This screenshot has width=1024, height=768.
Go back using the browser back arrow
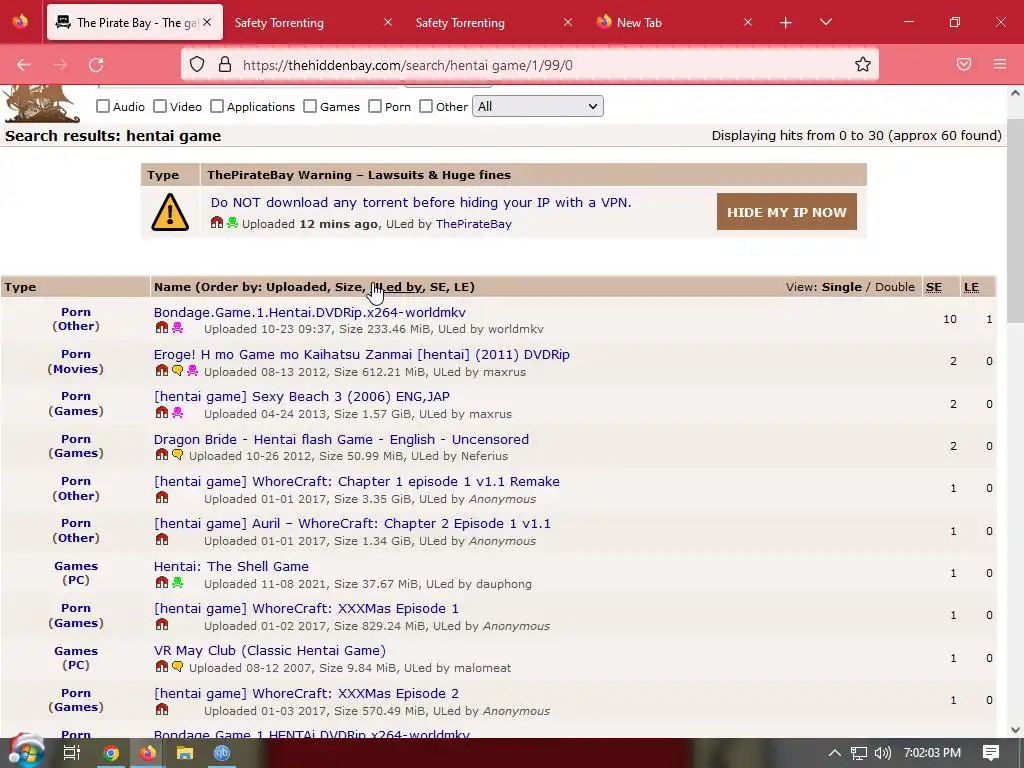24,65
